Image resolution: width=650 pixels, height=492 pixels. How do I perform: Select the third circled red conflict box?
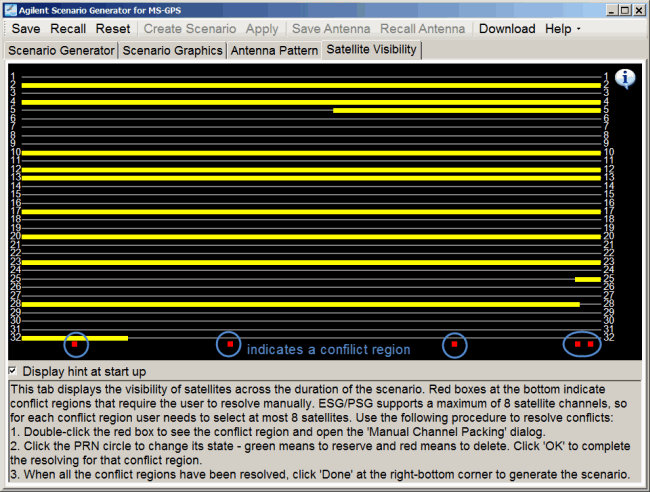(x=454, y=344)
